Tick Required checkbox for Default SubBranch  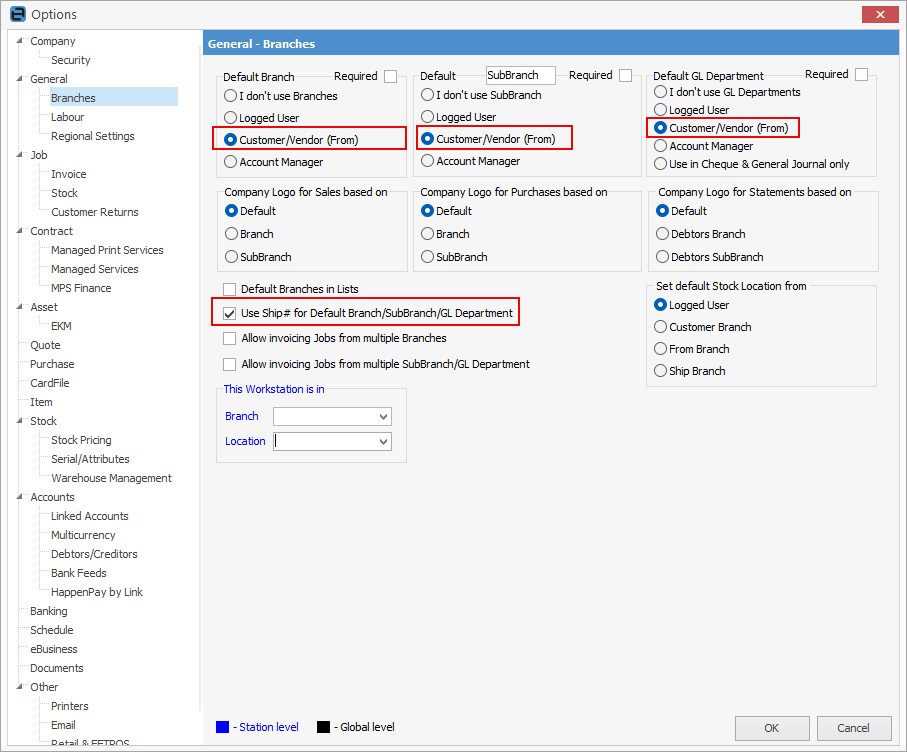tap(625, 75)
